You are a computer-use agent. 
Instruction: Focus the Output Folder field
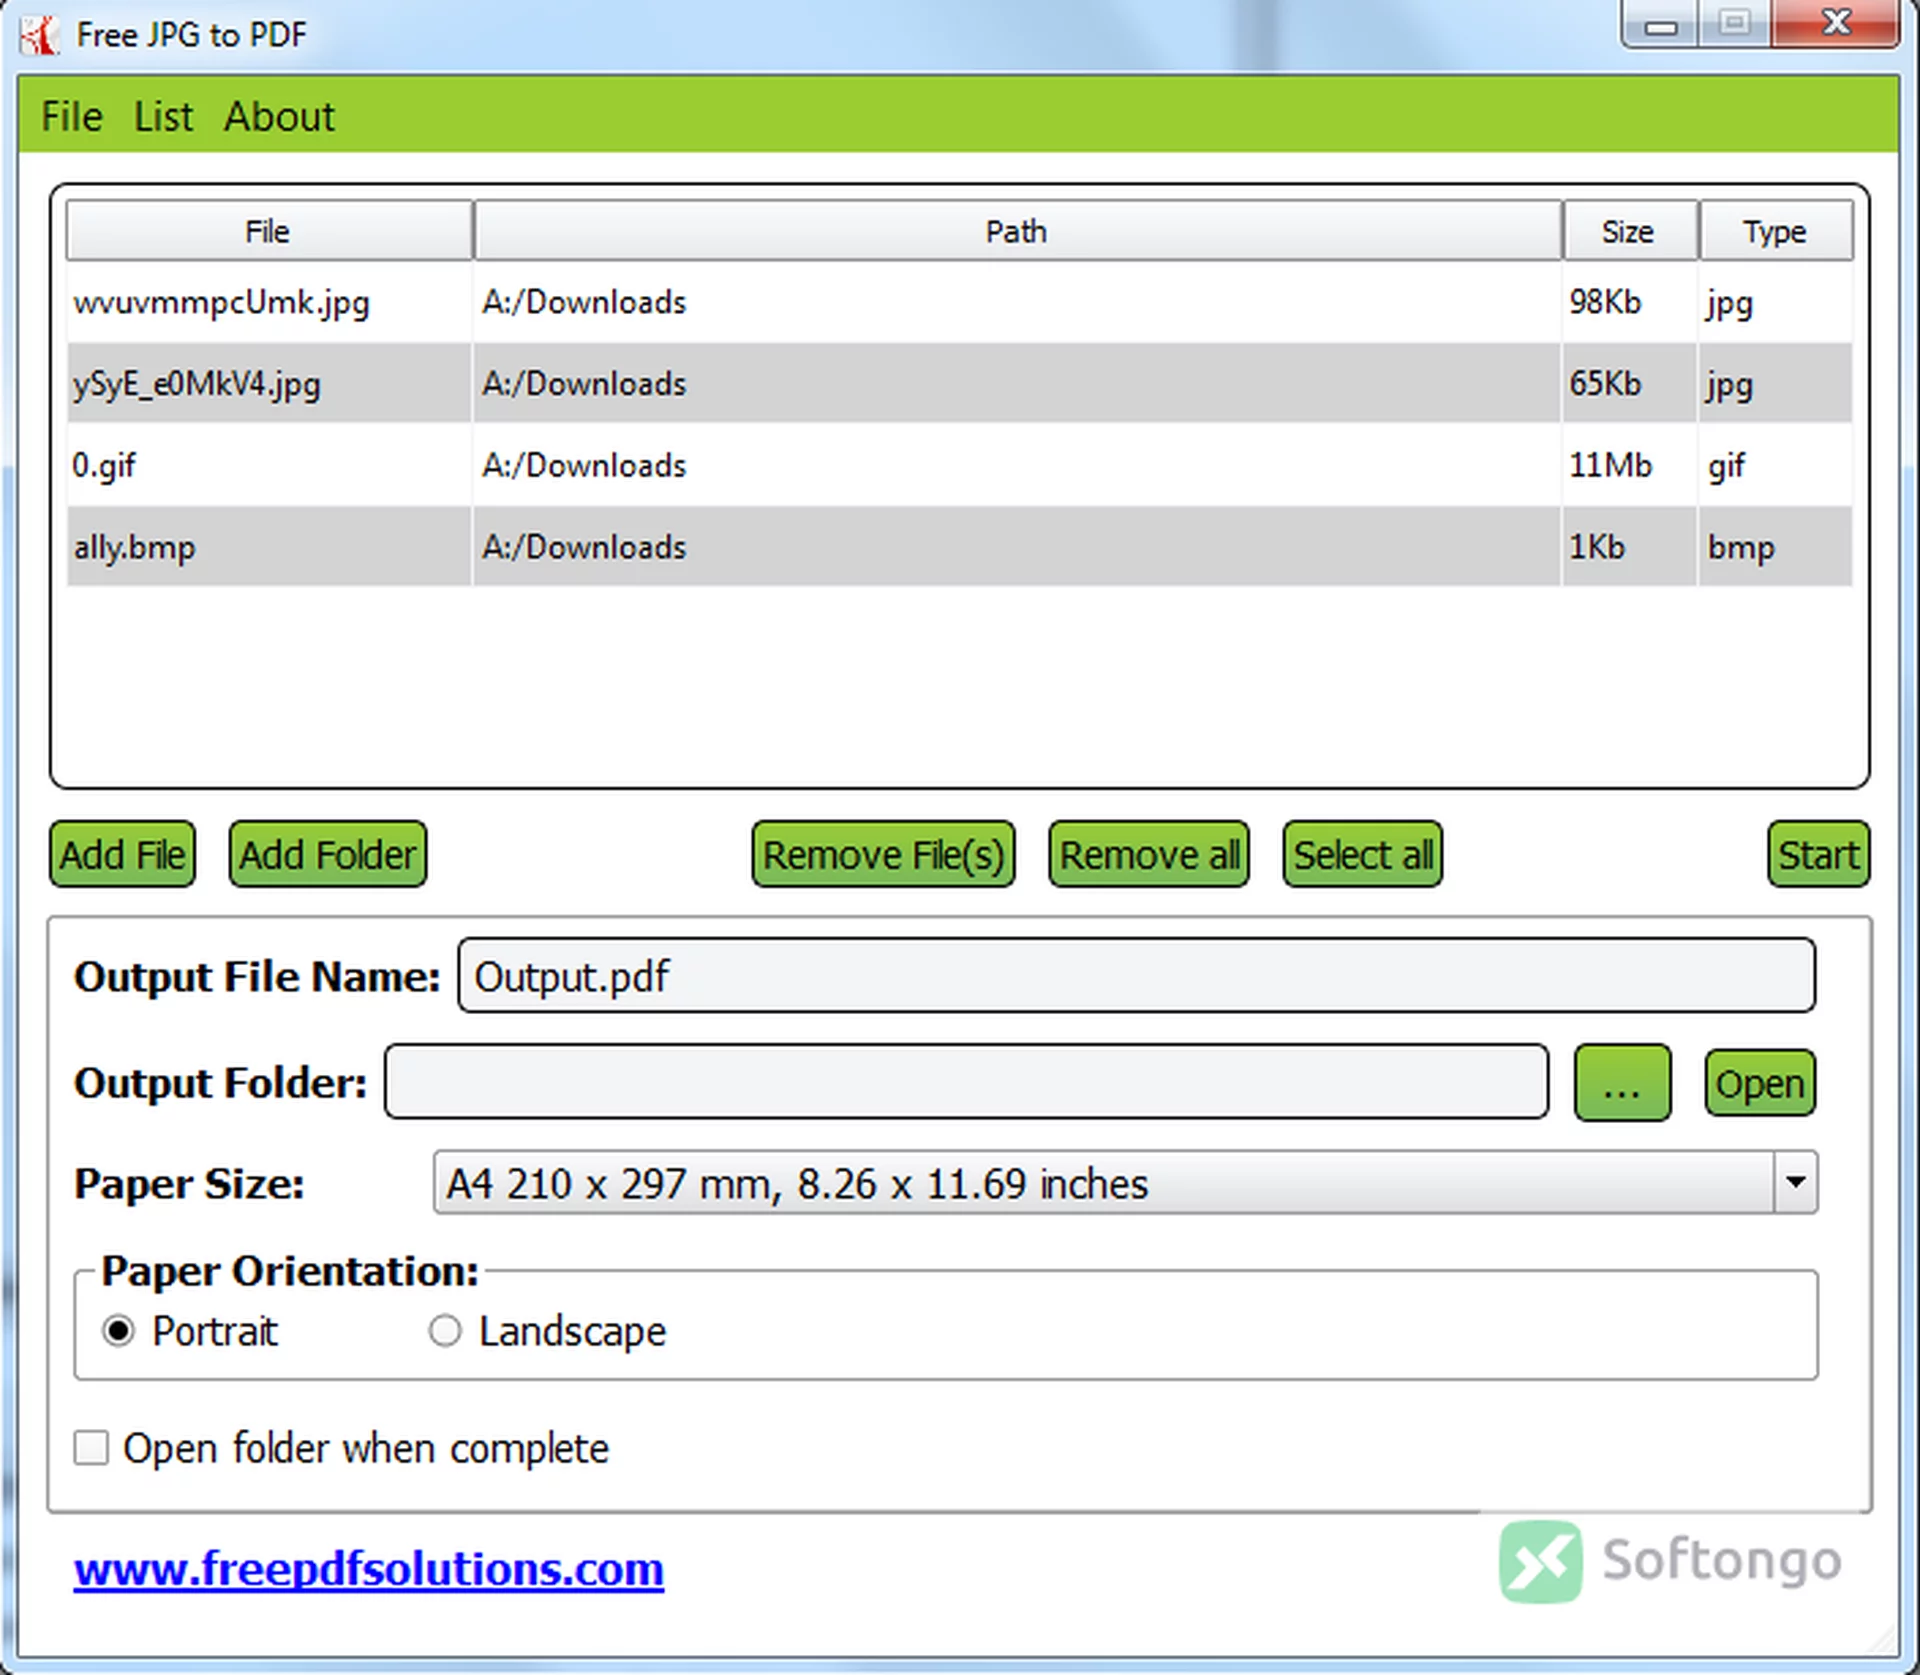point(966,1082)
